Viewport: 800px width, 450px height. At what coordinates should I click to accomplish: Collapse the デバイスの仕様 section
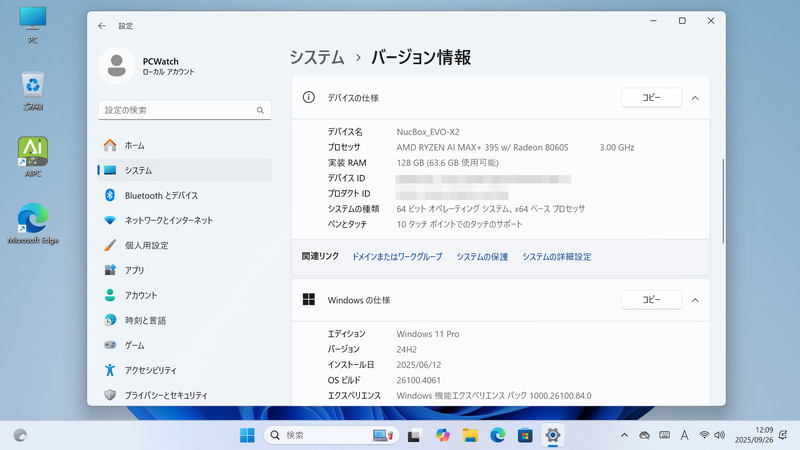695,98
